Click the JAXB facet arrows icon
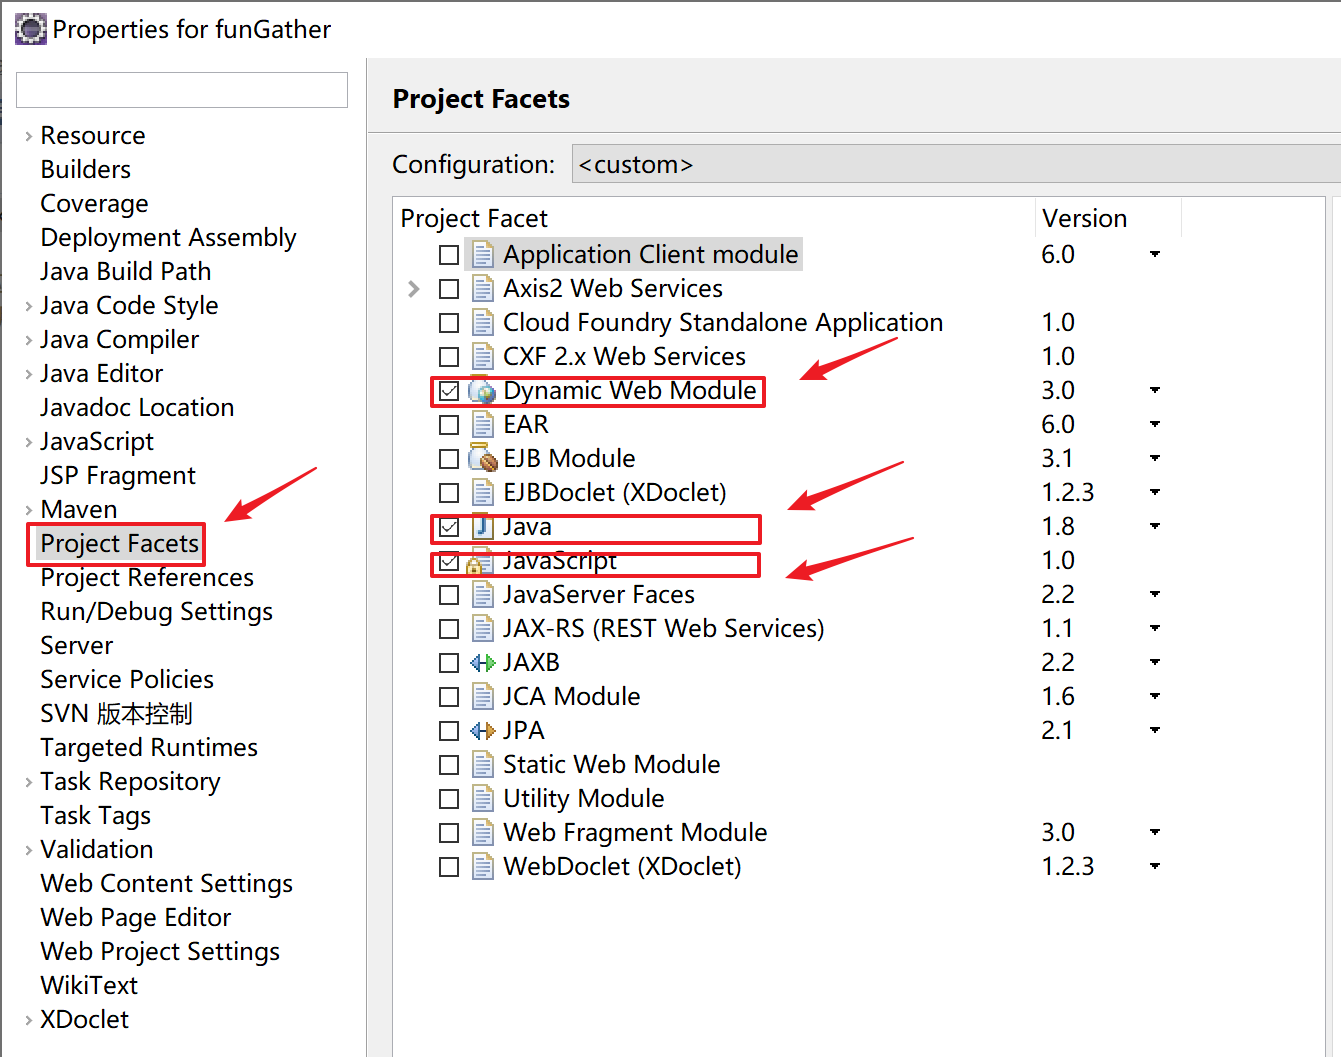The height and width of the screenshot is (1057, 1341). tap(483, 663)
